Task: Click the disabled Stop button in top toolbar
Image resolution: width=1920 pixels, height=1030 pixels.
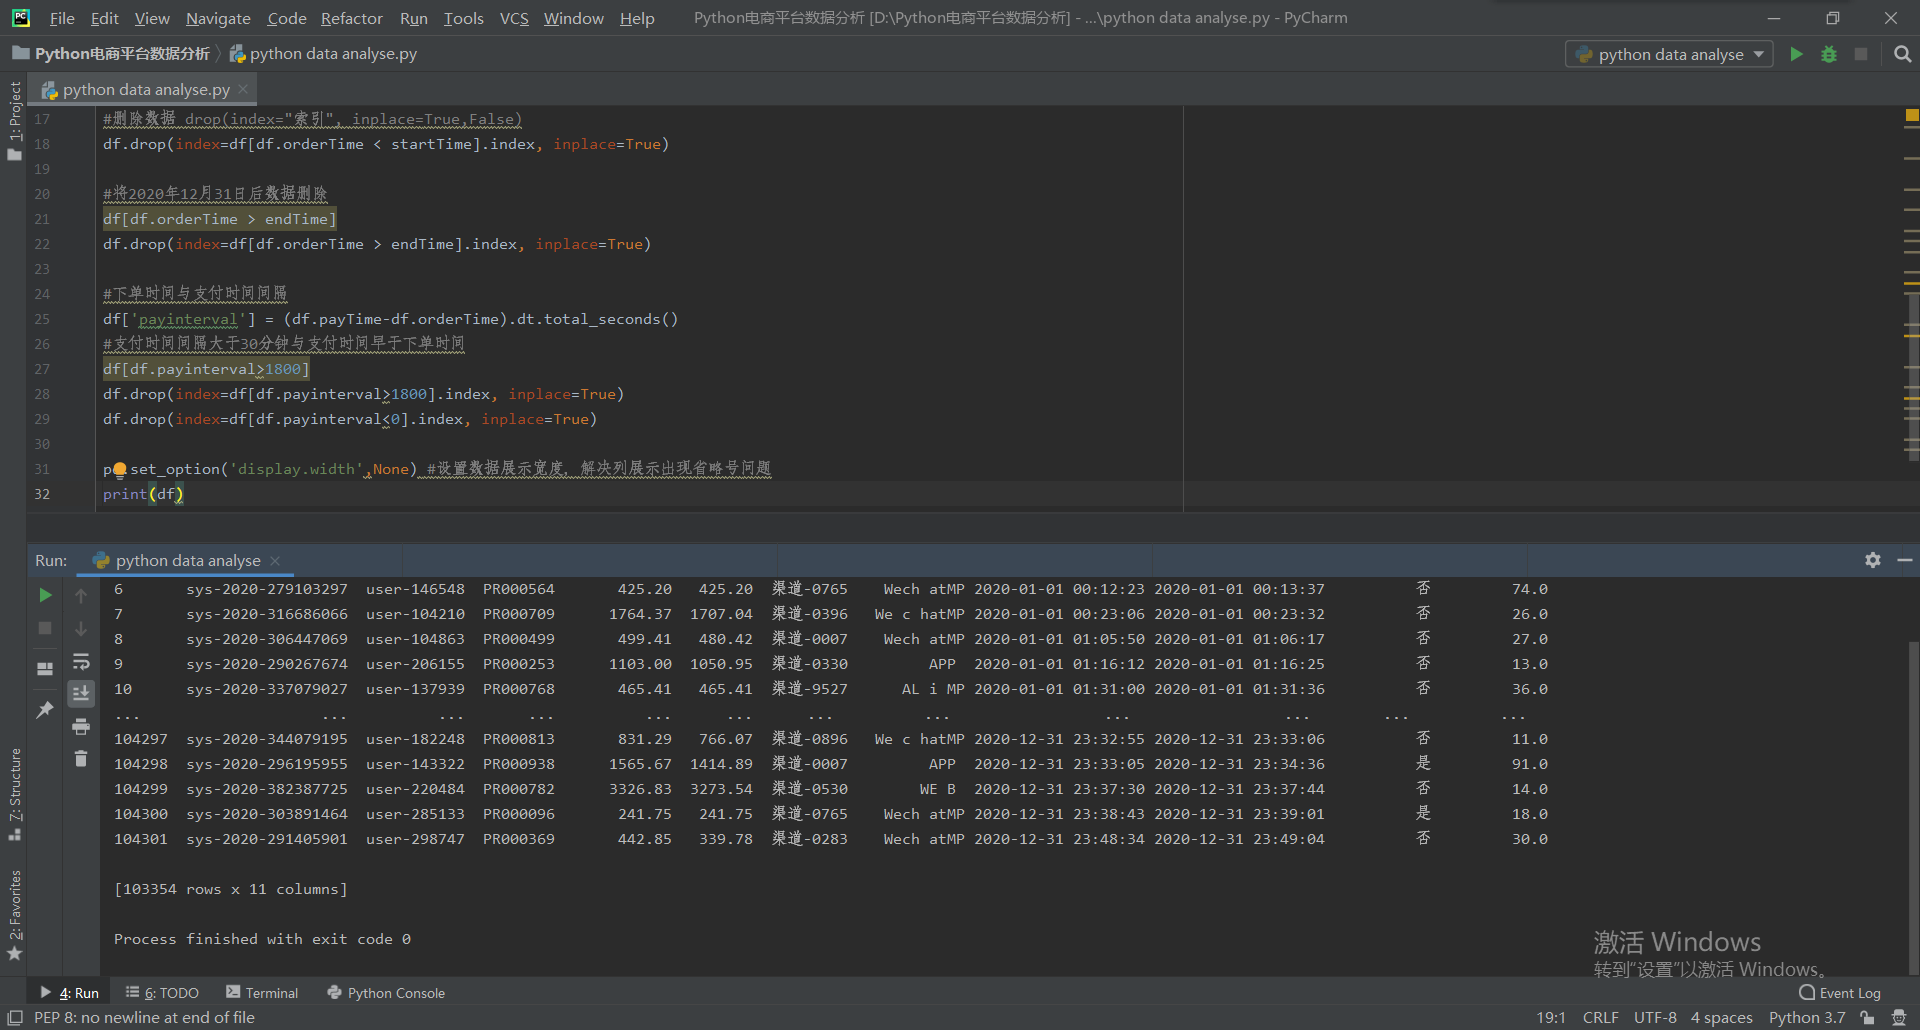Action: (1861, 54)
